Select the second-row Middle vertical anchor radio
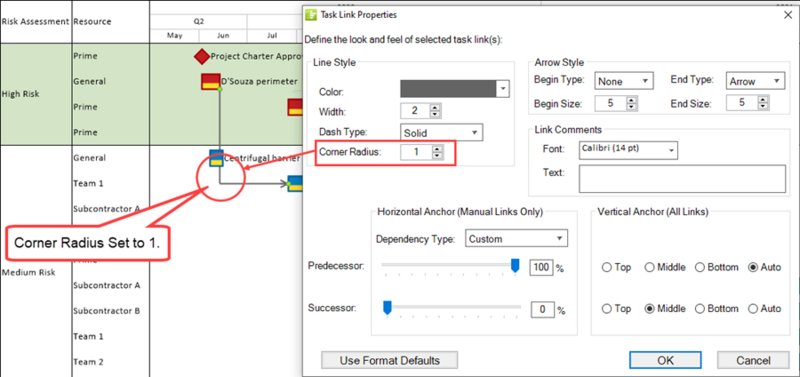 [649, 309]
